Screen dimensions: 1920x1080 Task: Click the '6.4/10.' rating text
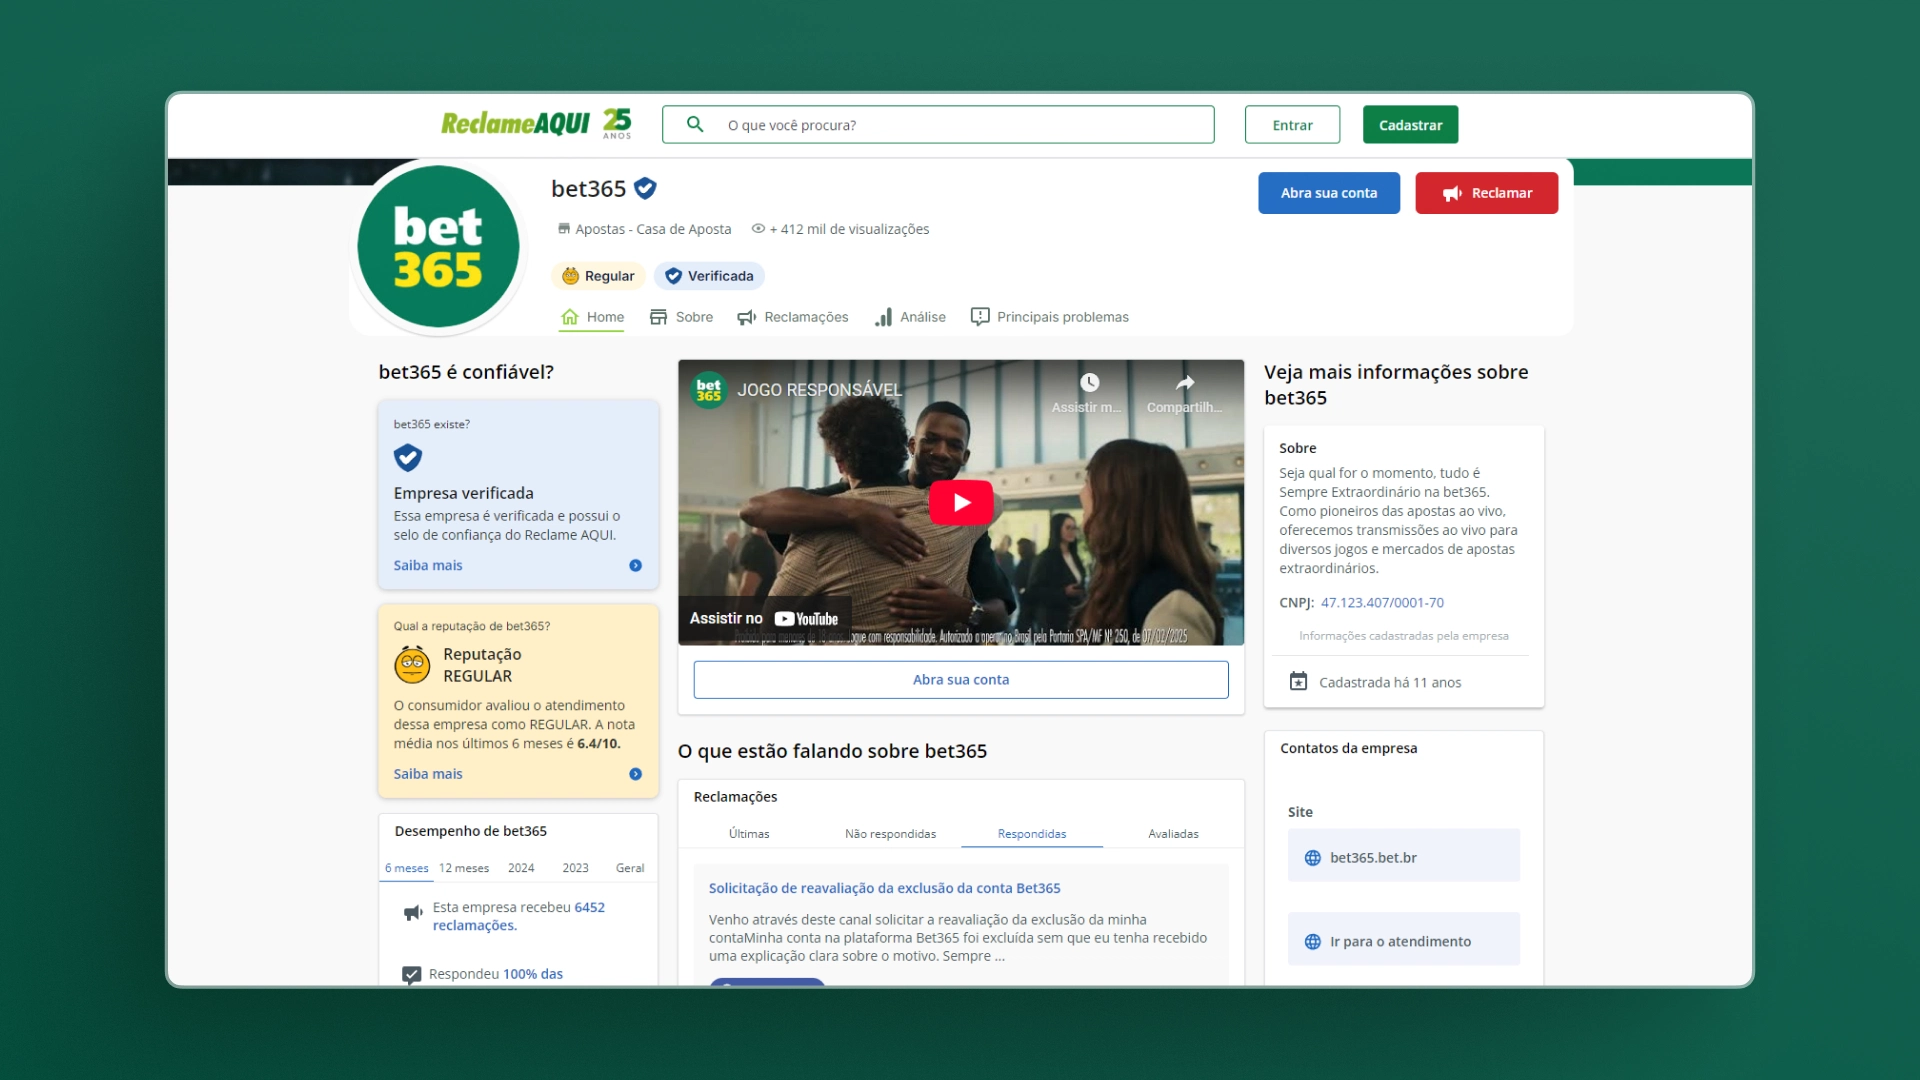coord(599,744)
